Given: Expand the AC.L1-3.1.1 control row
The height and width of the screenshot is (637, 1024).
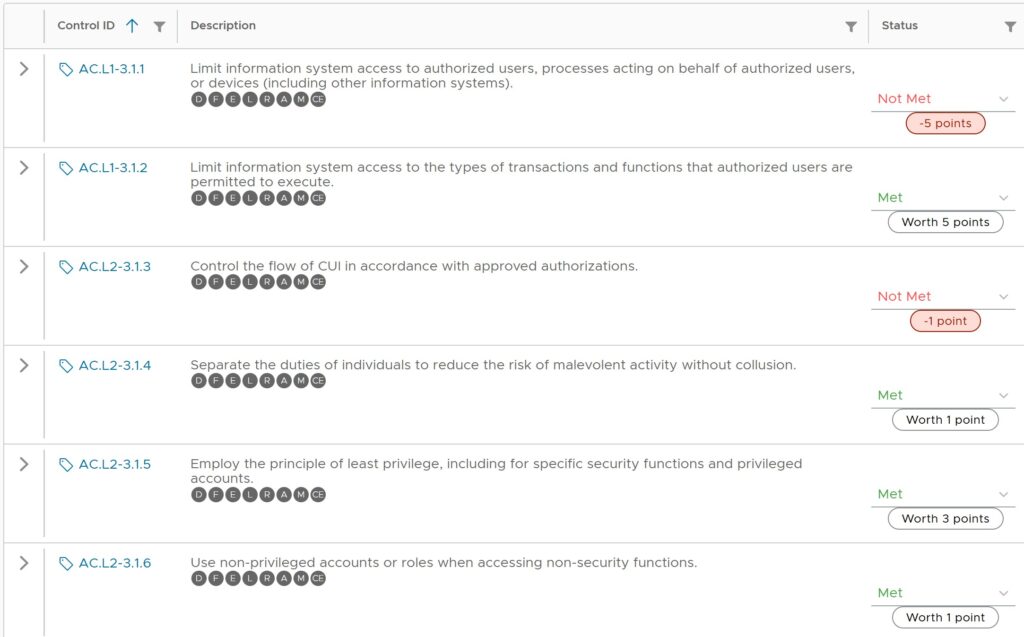Looking at the screenshot, I should point(24,69).
